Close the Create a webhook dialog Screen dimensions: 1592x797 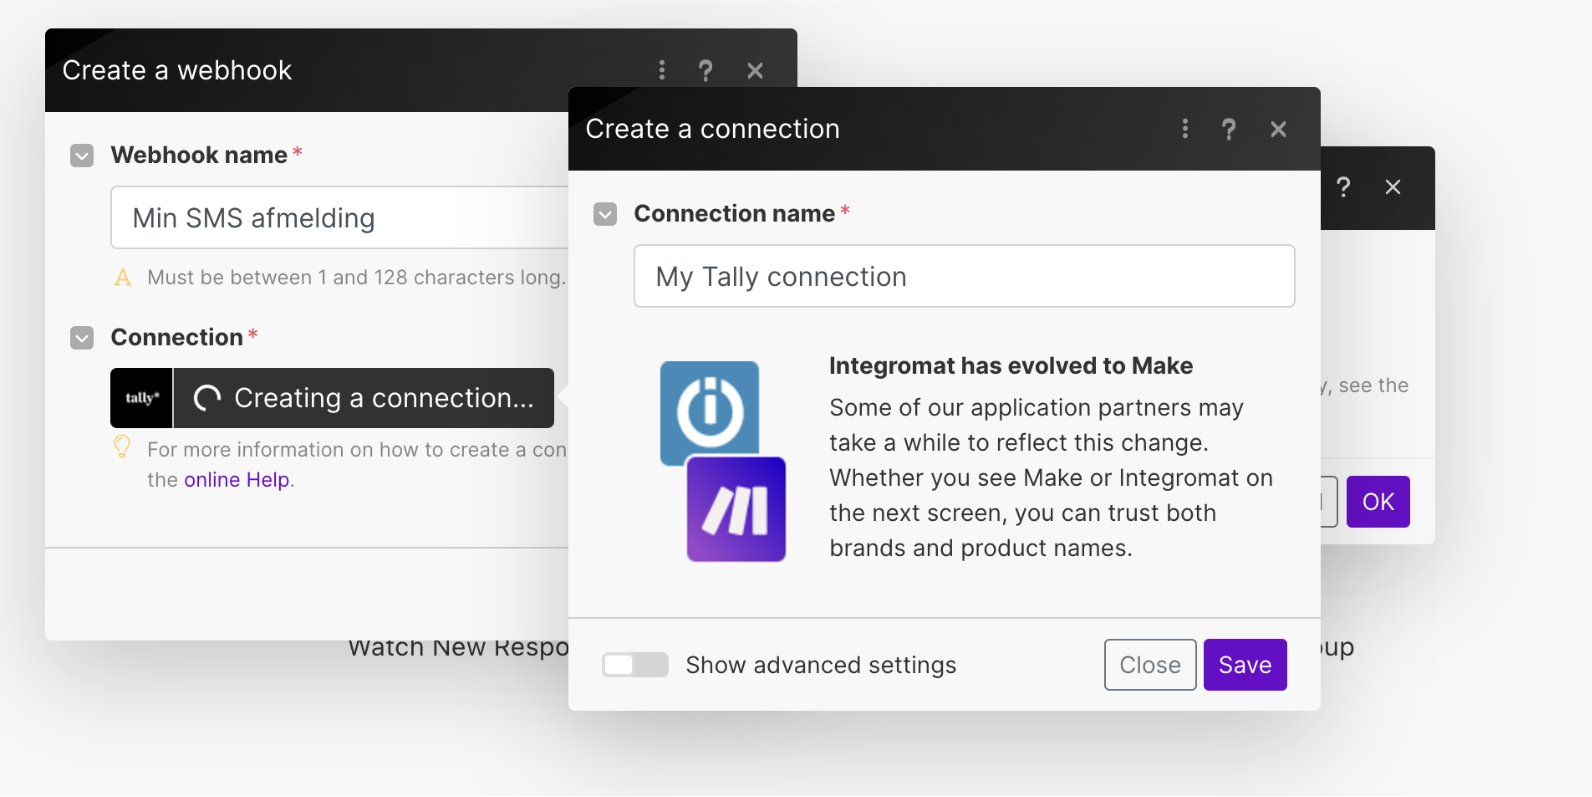pyautogui.click(x=755, y=70)
